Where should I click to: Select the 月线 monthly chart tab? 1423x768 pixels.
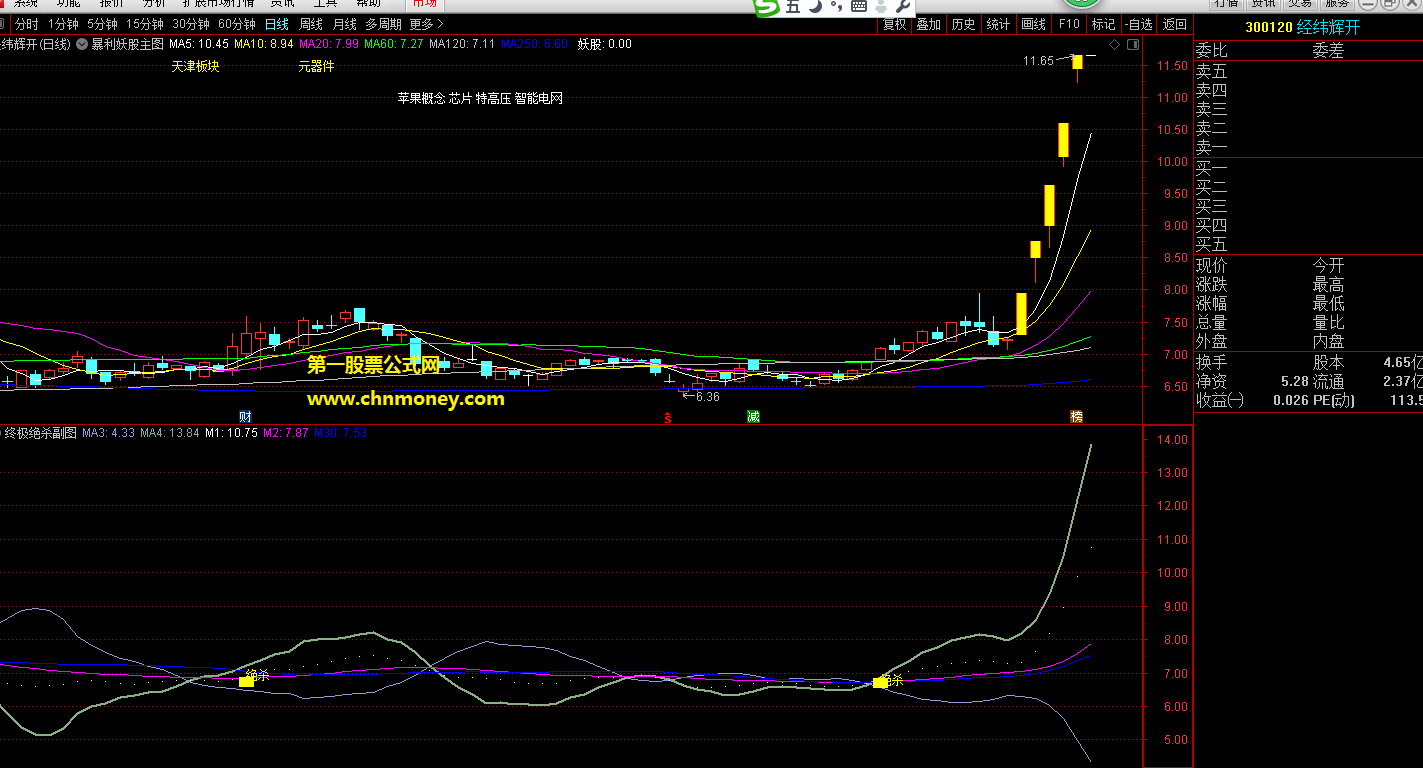pyautogui.click(x=344, y=24)
